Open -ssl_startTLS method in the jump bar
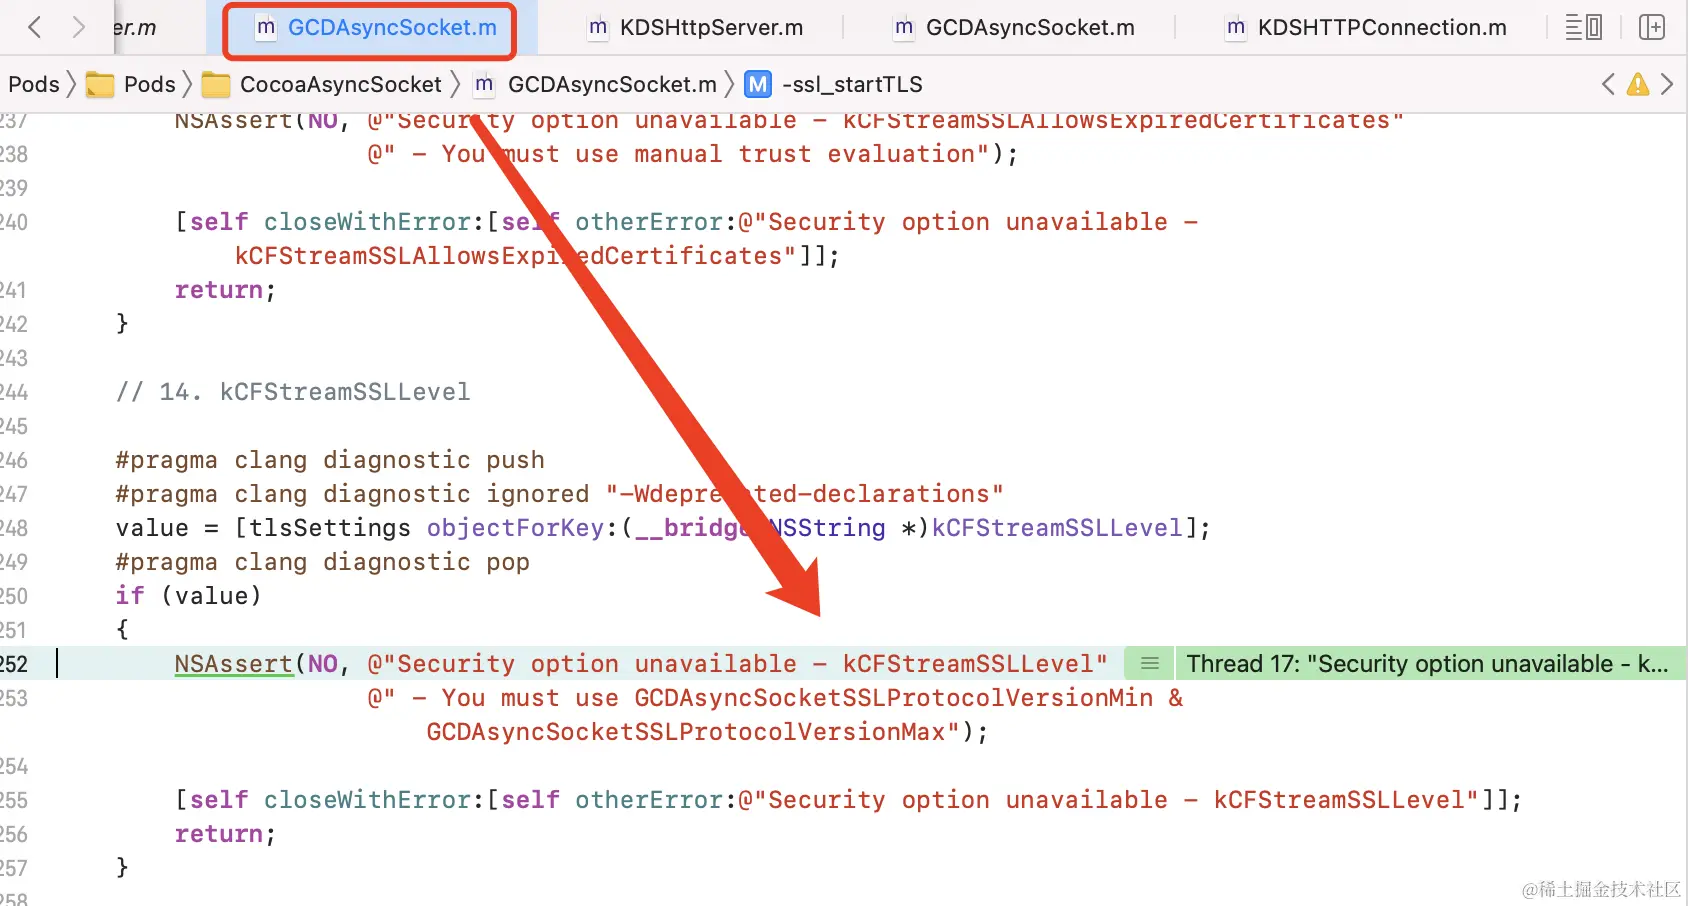Screen dimensions: 1688x906 pyautogui.click(x=852, y=84)
